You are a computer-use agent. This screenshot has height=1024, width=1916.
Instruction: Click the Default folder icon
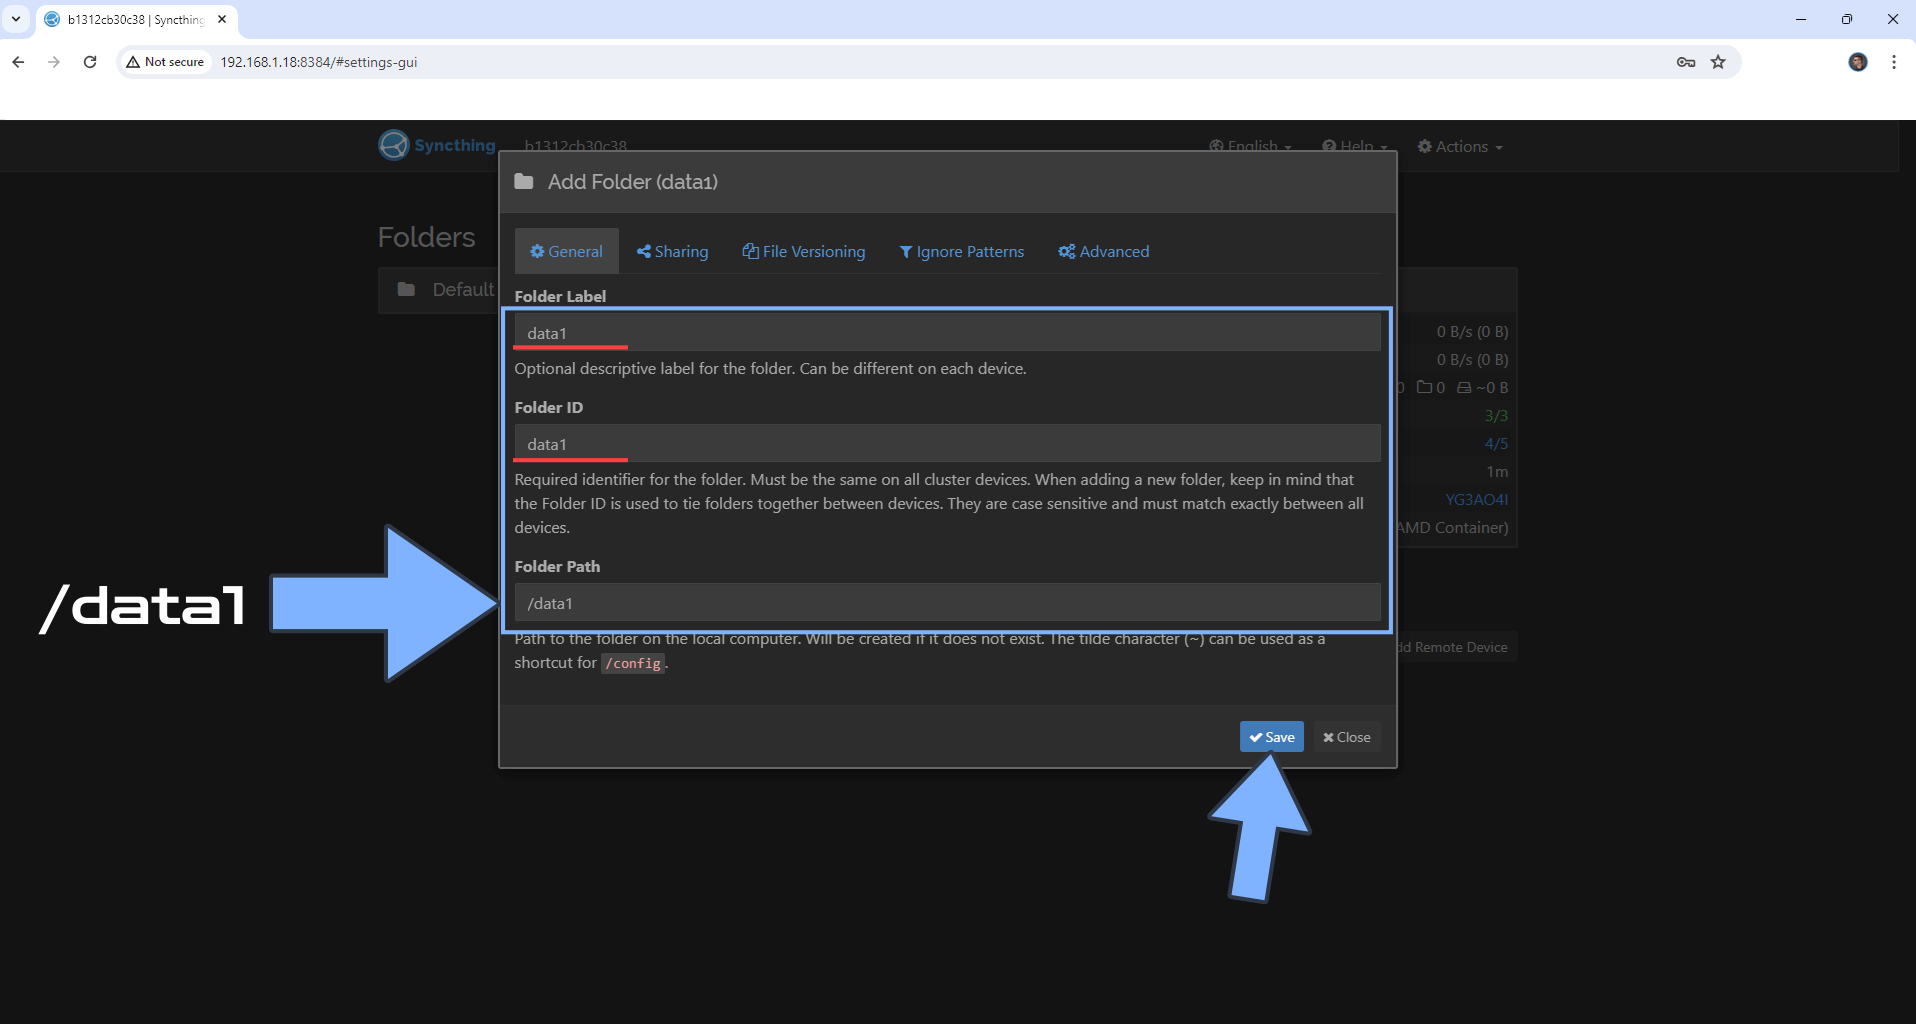406,289
